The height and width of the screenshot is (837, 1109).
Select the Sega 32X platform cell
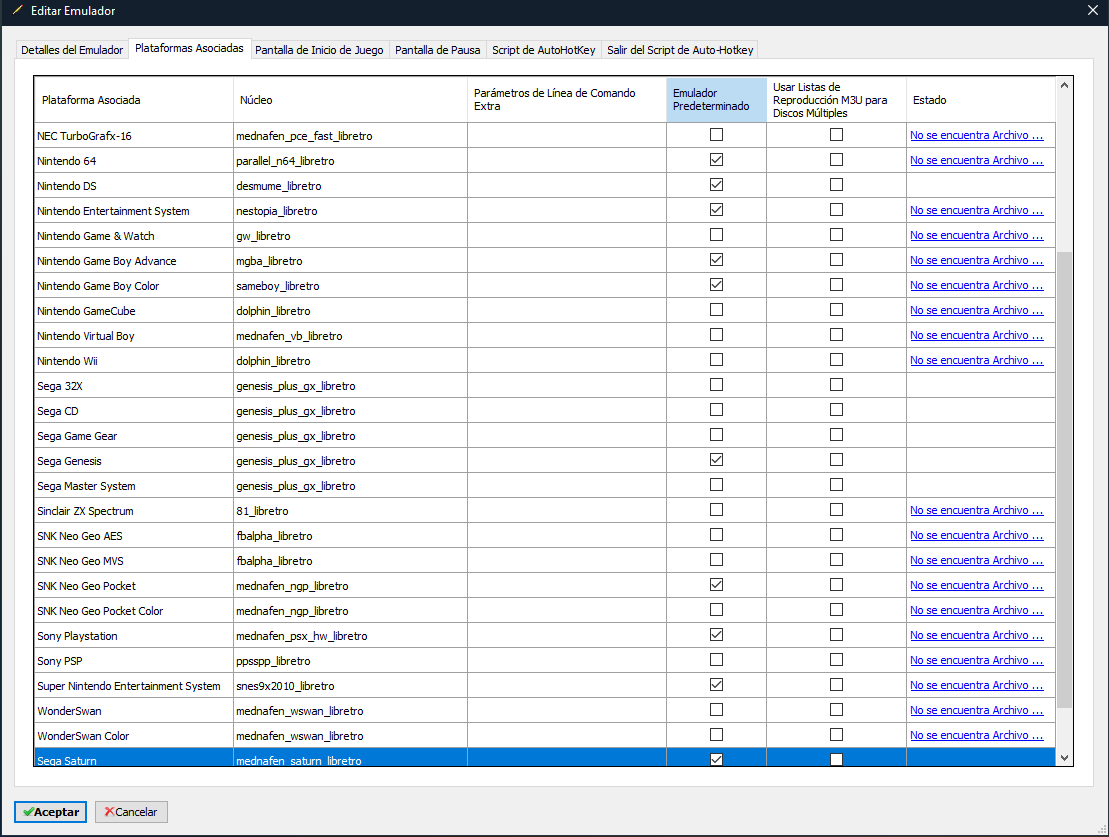[x=134, y=386]
